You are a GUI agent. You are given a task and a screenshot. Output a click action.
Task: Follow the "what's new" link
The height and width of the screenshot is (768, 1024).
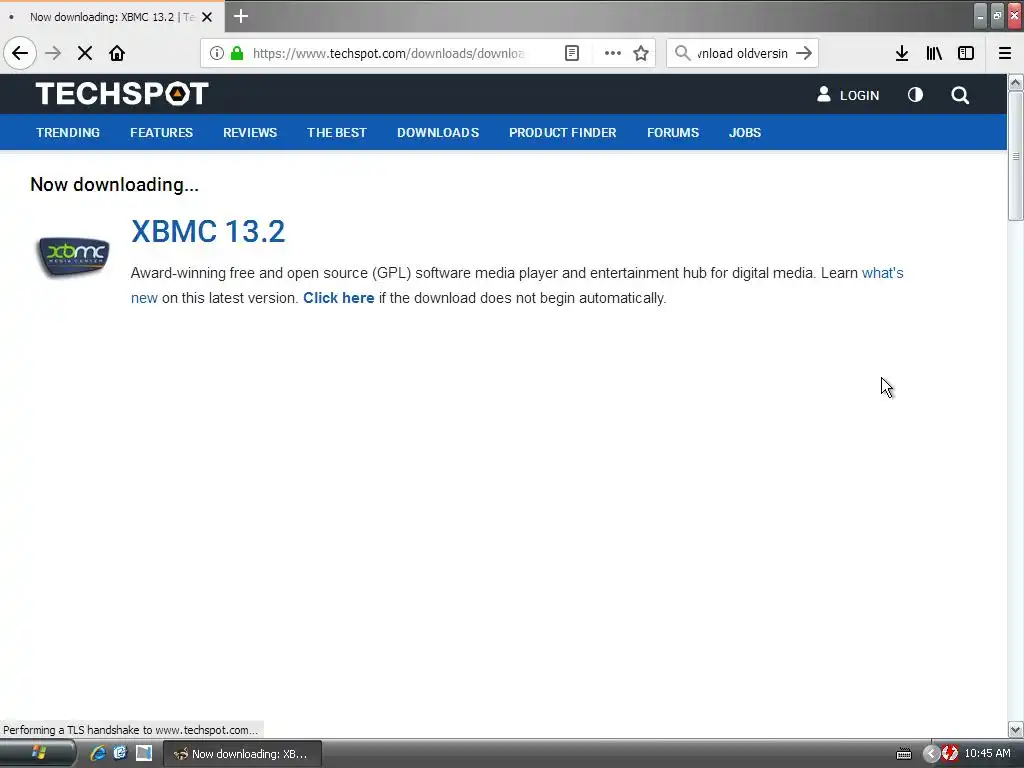[x=883, y=273]
